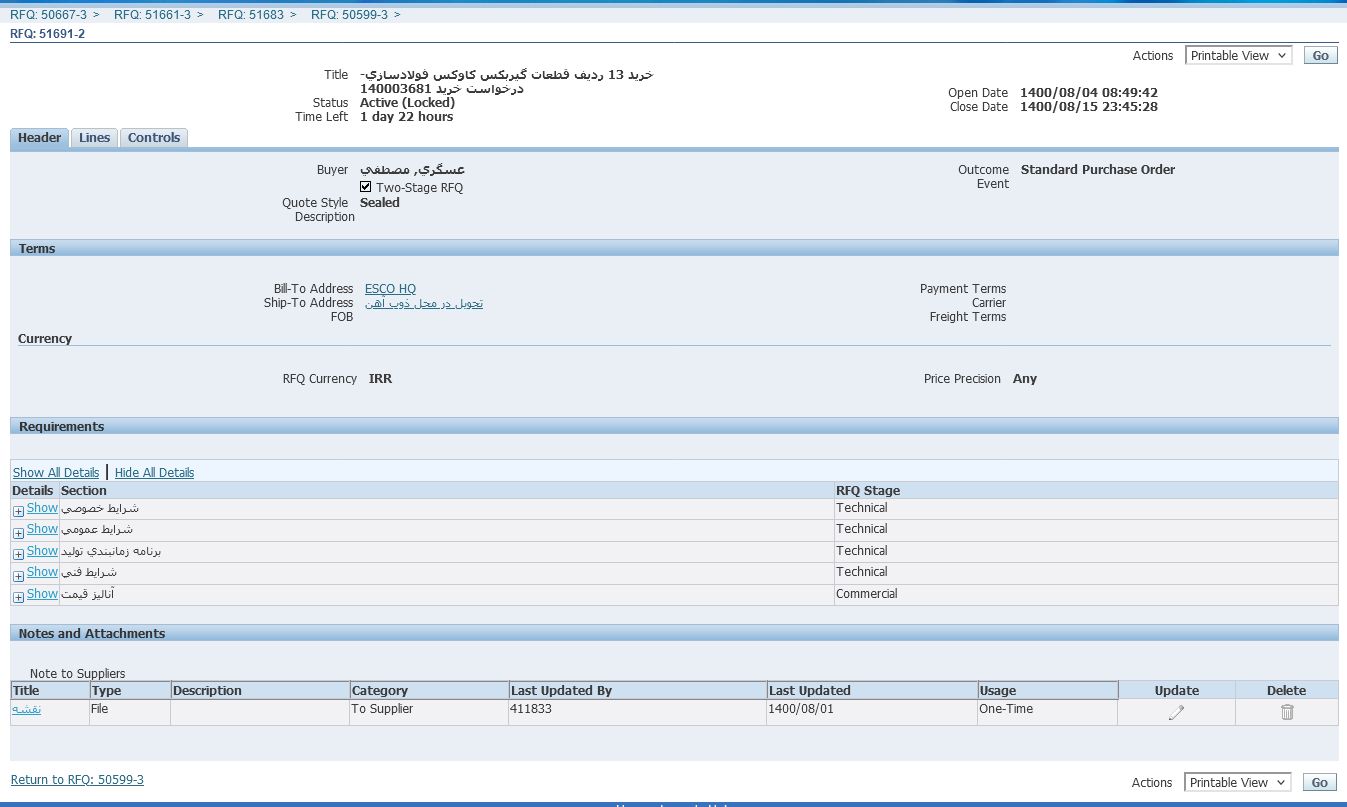This screenshot has height=807, width=1347.
Task: Toggle the Two-Stage RFQ checkbox
Action: click(366, 187)
